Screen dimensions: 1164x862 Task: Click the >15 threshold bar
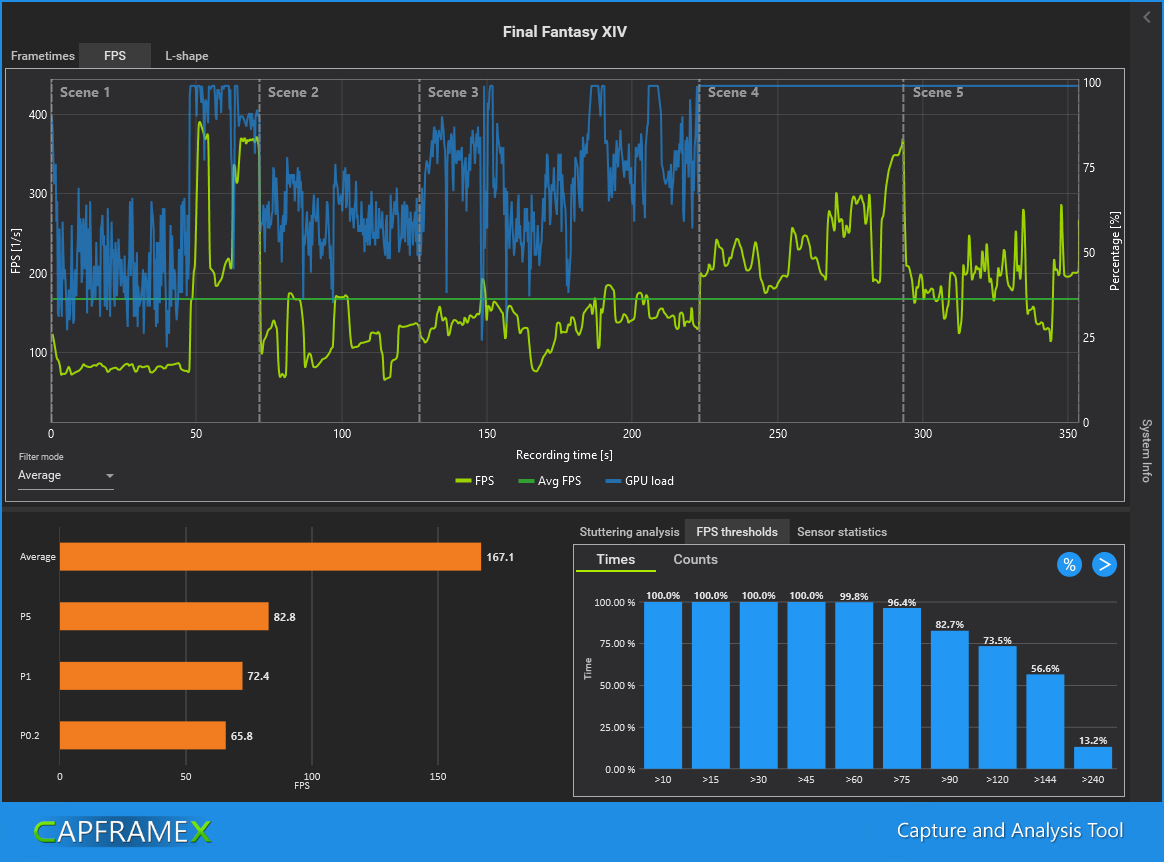coord(710,685)
